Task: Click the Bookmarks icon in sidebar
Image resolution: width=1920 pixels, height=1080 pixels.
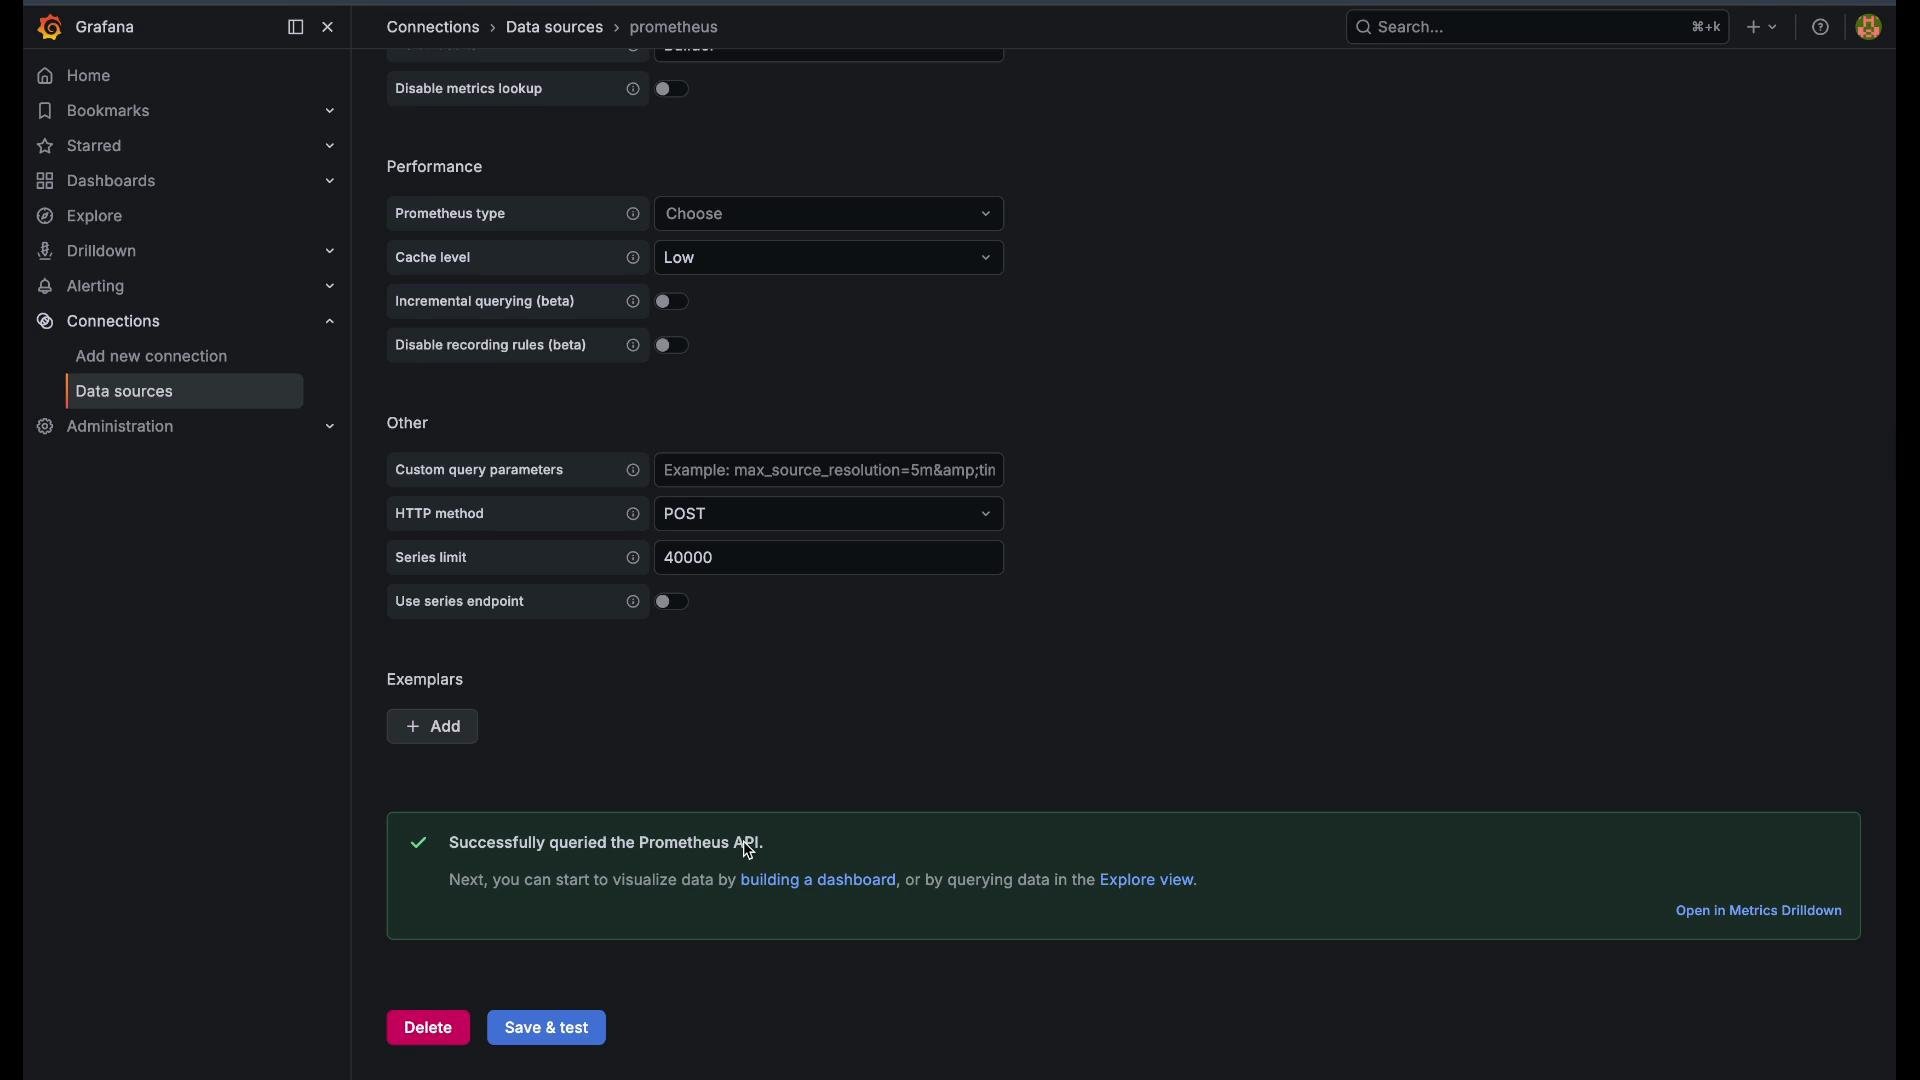Action: [45, 112]
